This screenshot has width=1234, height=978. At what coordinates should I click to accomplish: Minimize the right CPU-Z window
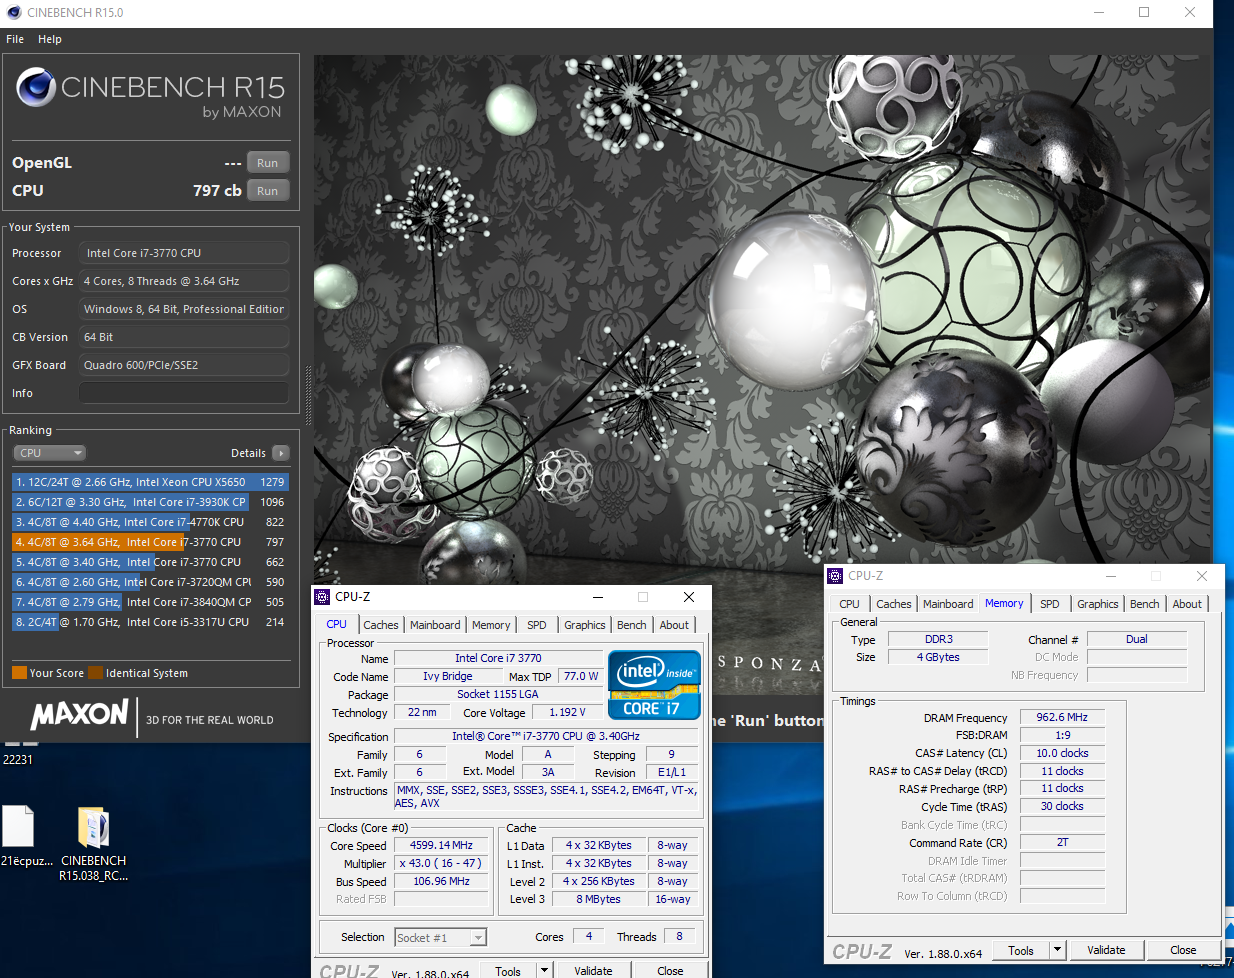(1110, 576)
